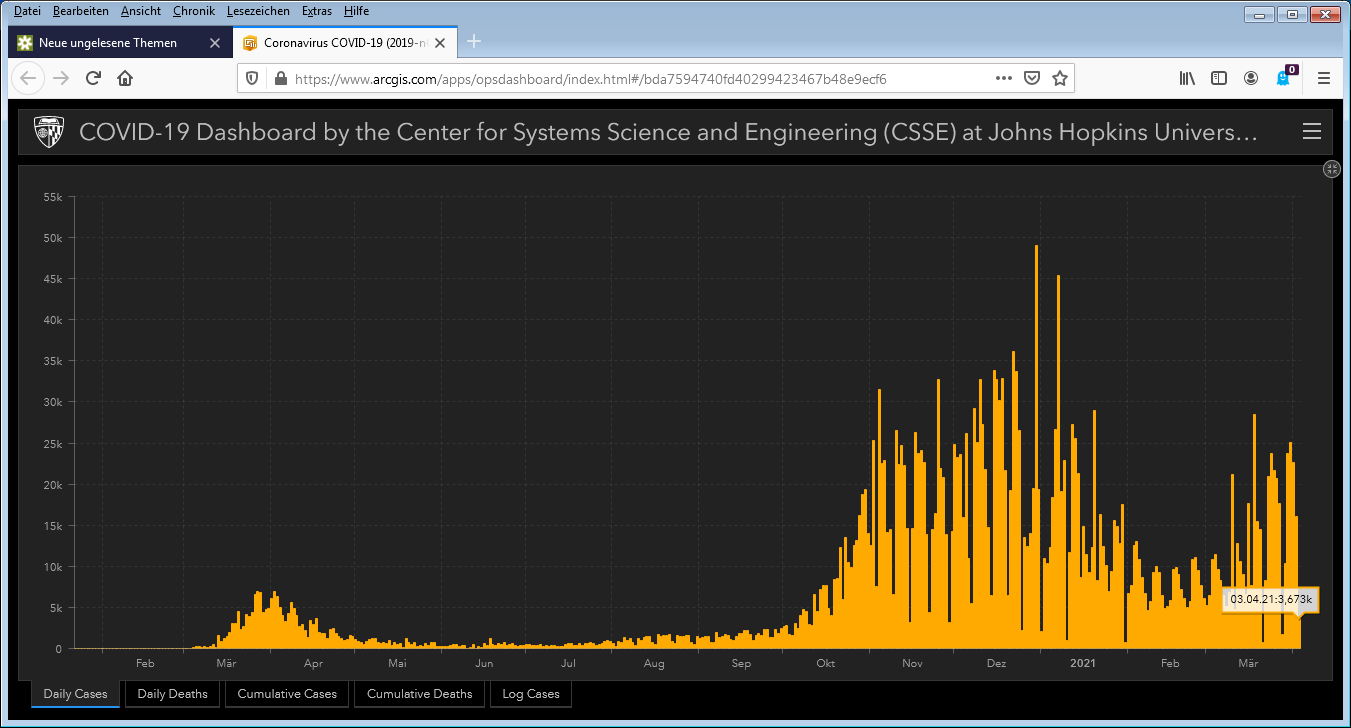Viewport: 1351px width, 728px height.
Task: Click the URL address bar
Action: click(640, 78)
